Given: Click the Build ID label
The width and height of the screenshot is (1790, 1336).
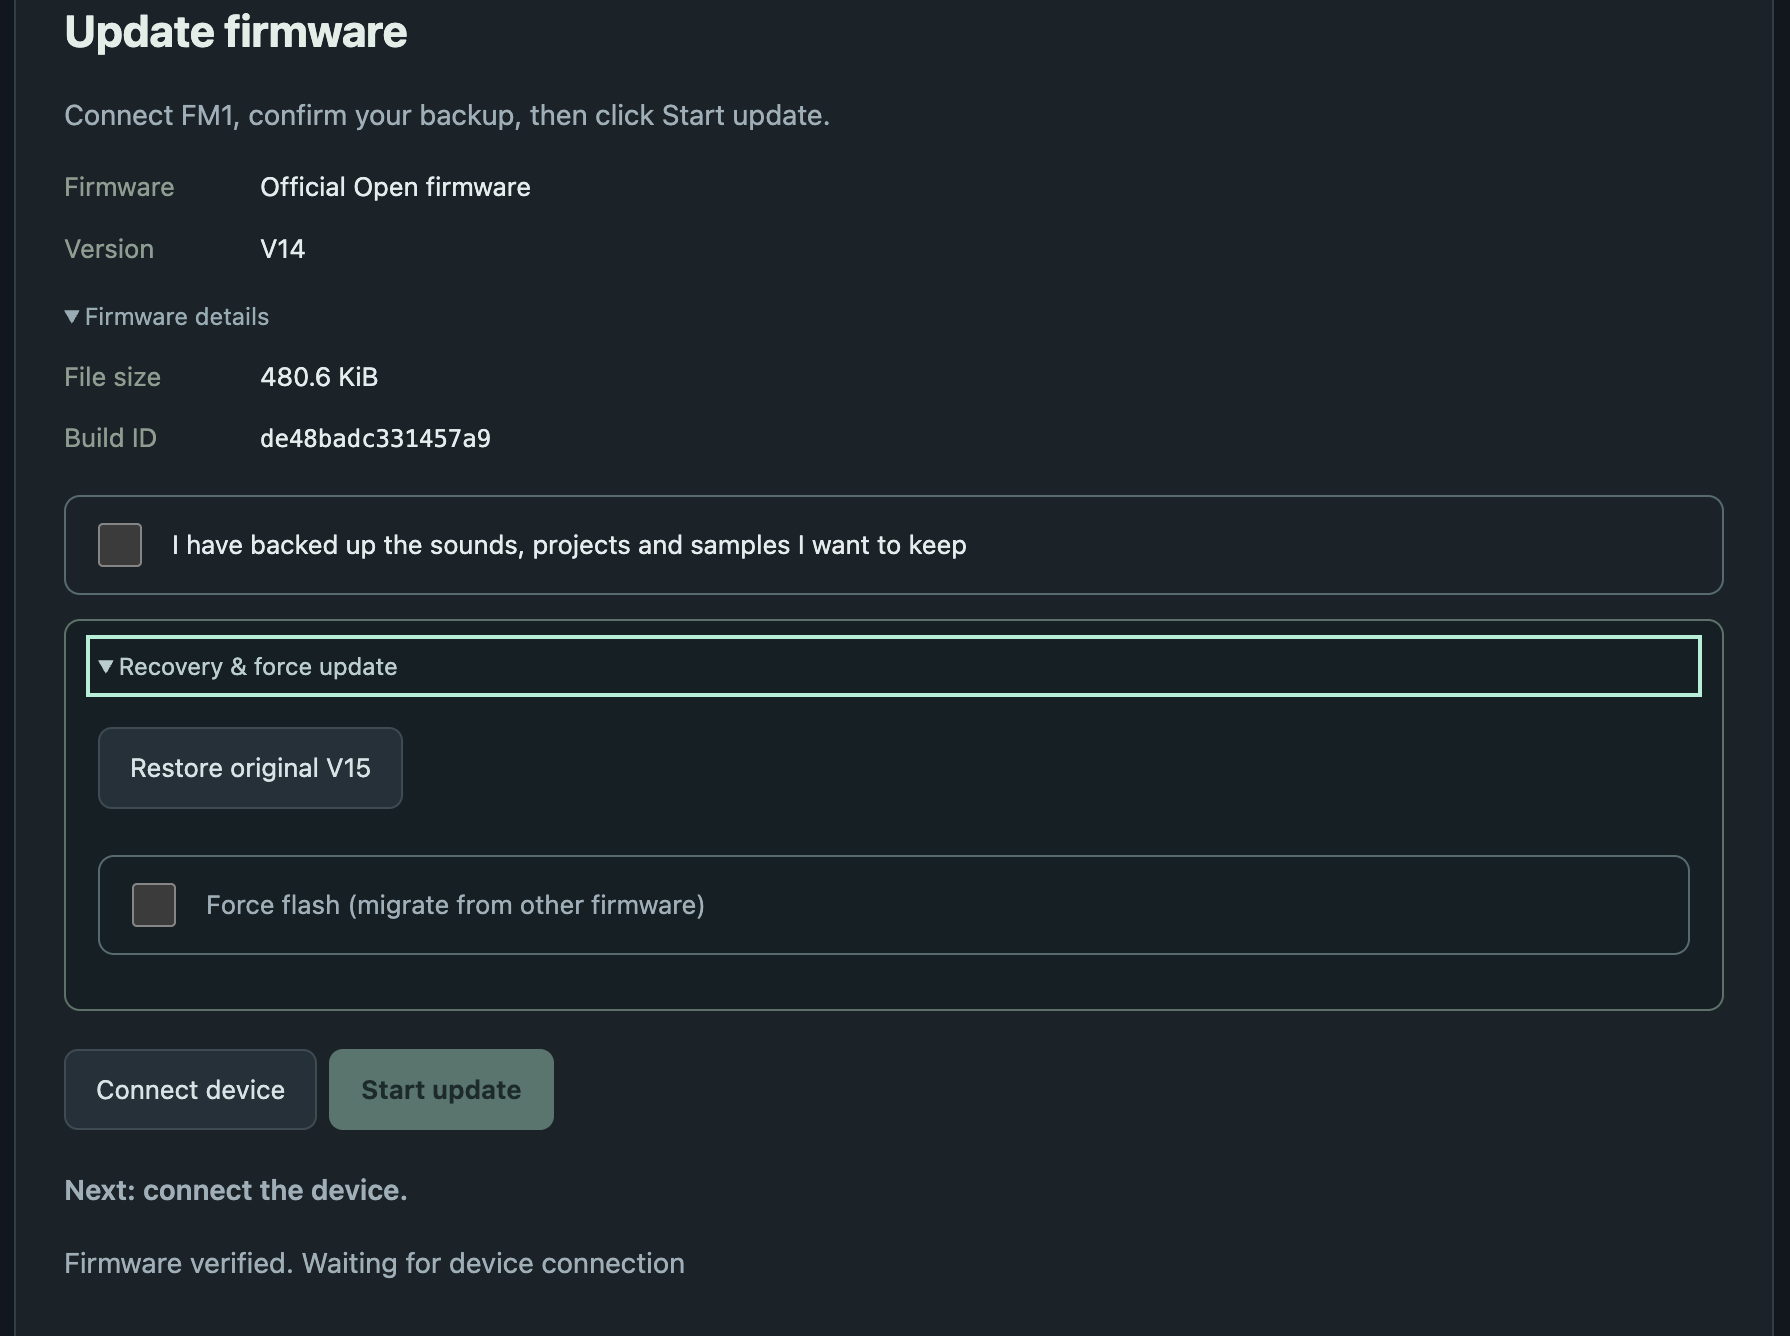Looking at the screenshot, I should (x=110, y=438).
